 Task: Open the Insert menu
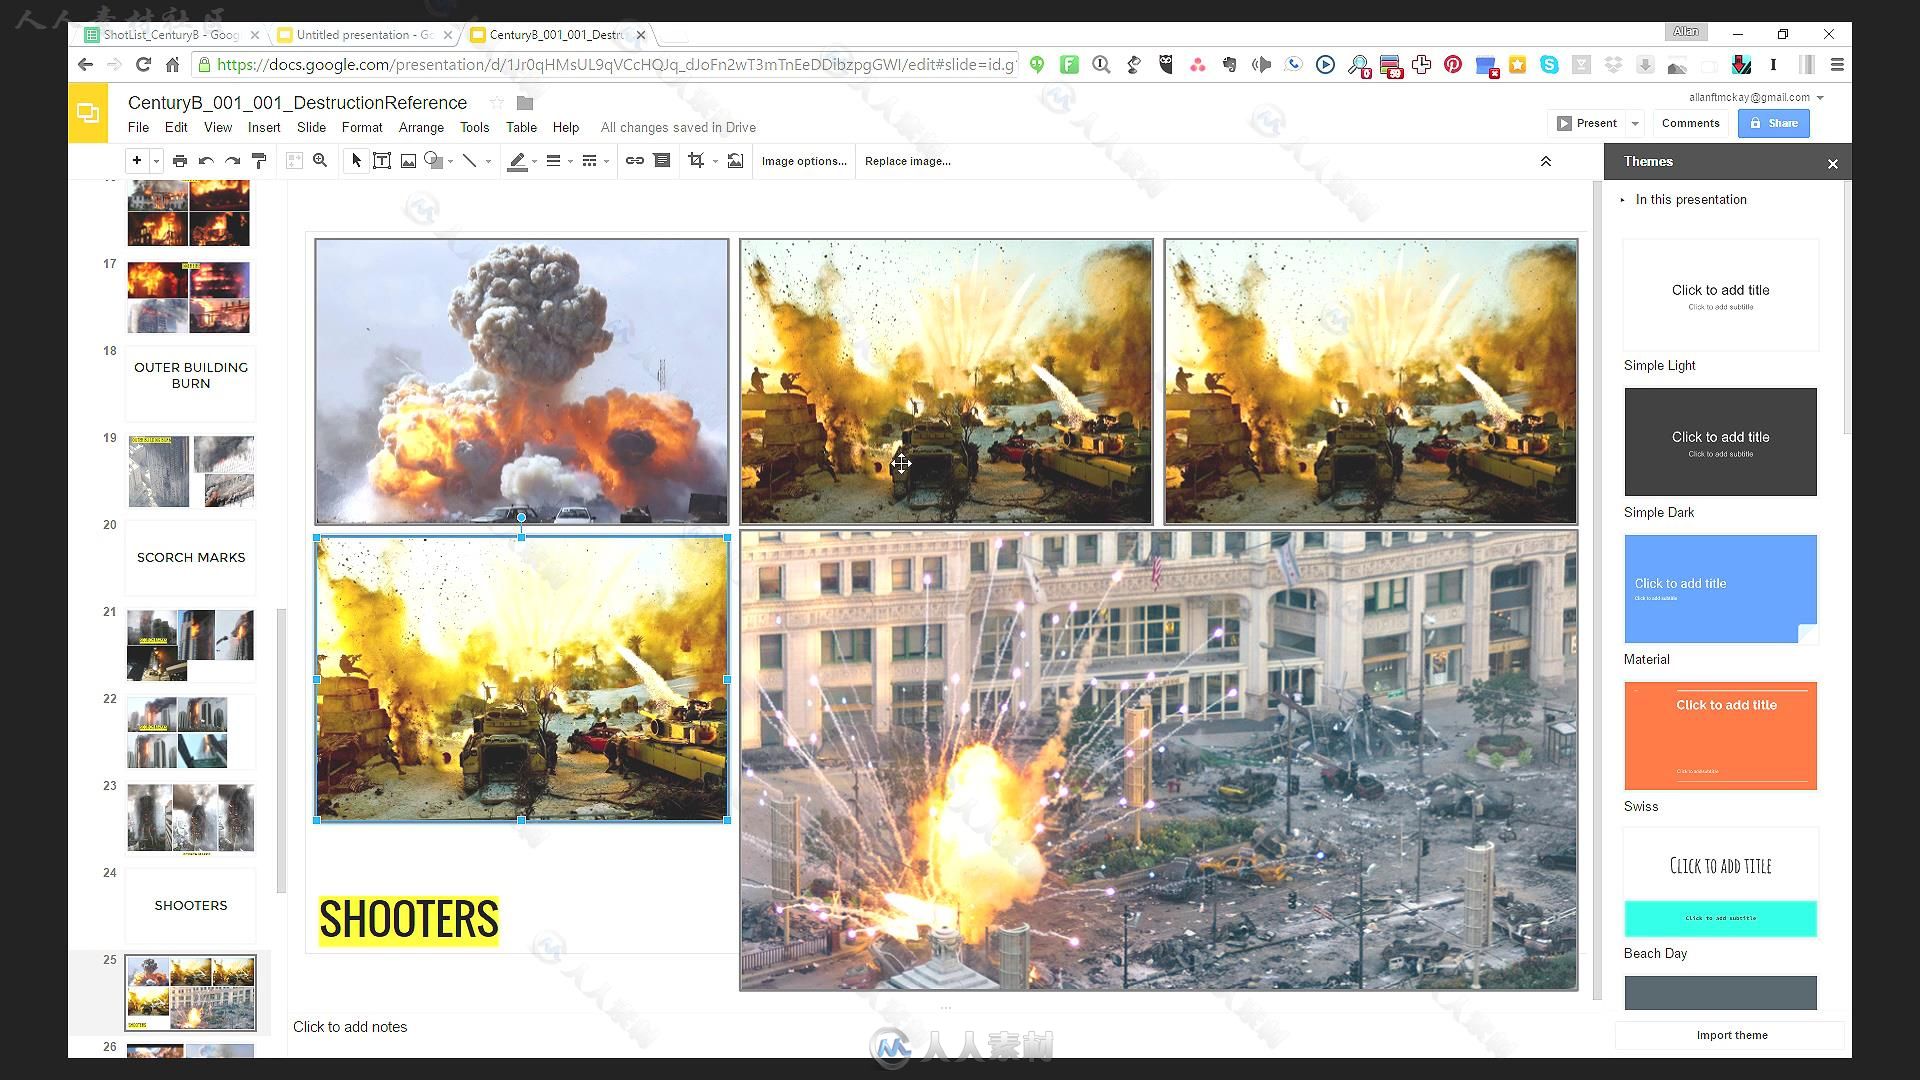264,128
